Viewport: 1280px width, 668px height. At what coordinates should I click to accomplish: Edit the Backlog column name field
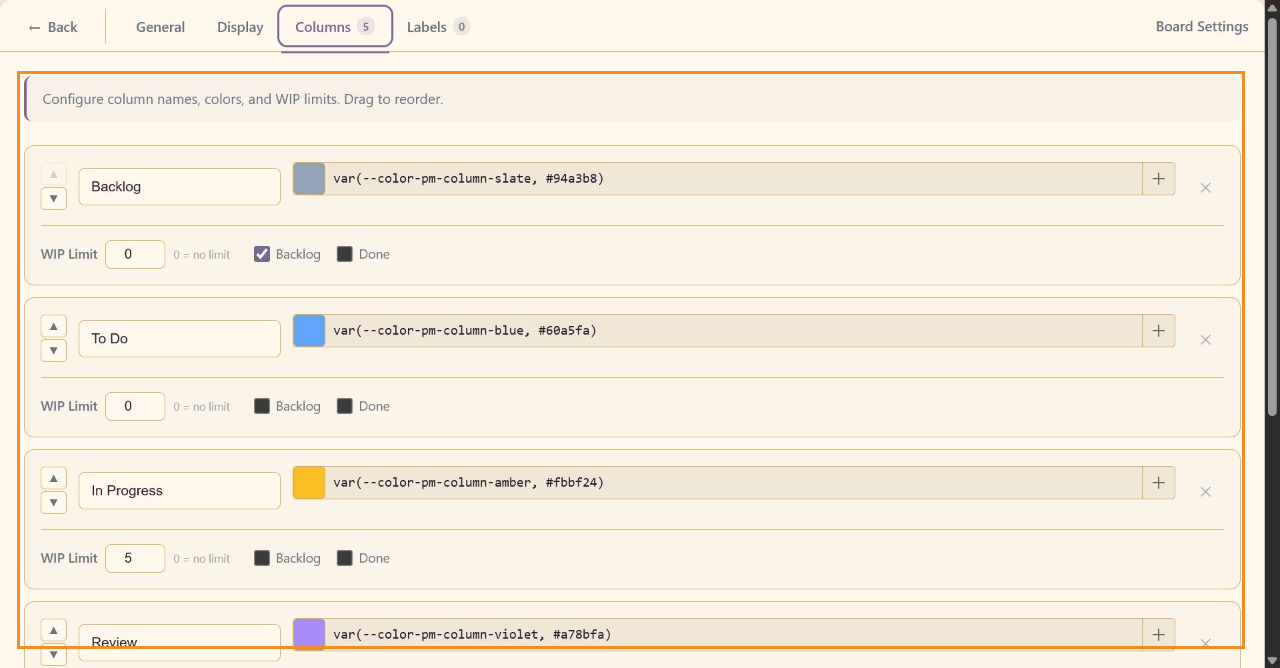(x=180, y=187)
